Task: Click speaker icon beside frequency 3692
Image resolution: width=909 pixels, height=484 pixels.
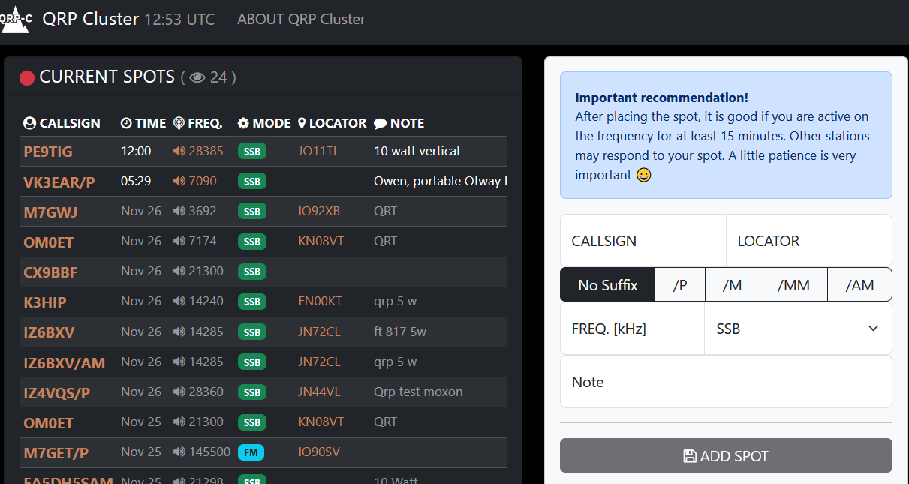Action: (x=179, y=211)
